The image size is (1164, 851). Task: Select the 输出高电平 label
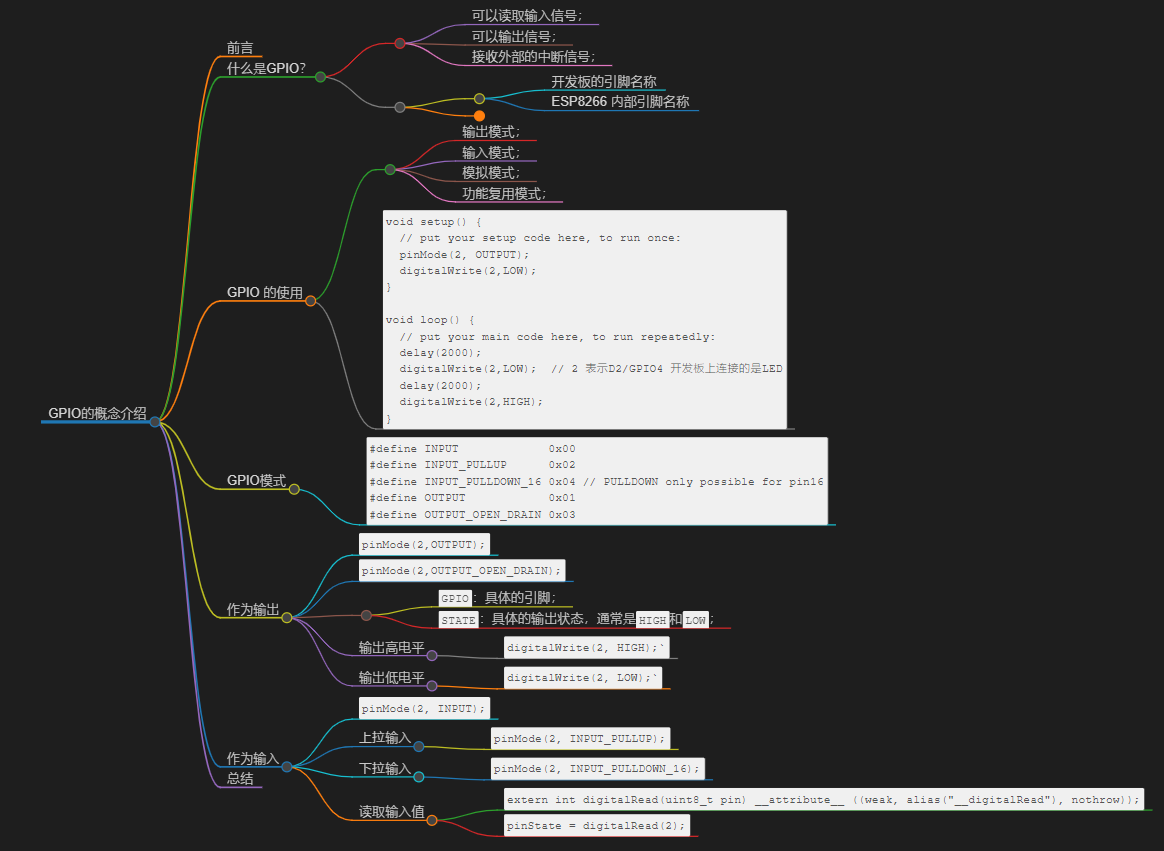click(x=391, y=648)
